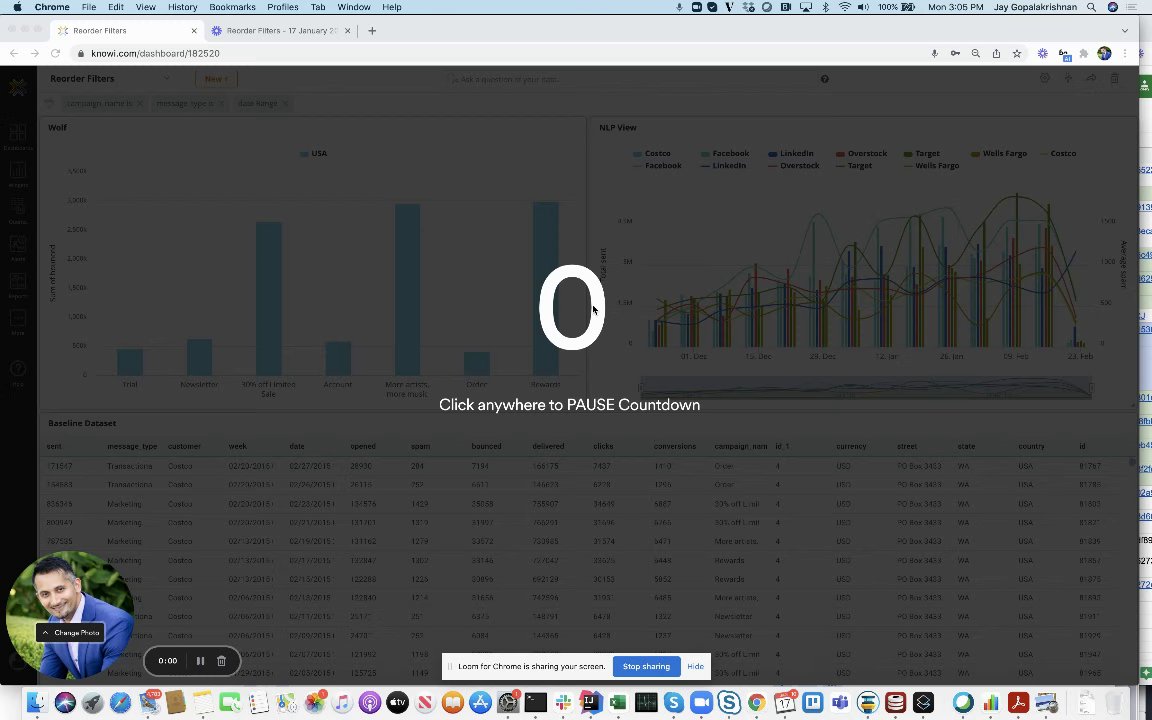The height and width of the screenshot is (720, 1152).
Task: Open the tab search chevron
Action: click(x=1125, y=31)
